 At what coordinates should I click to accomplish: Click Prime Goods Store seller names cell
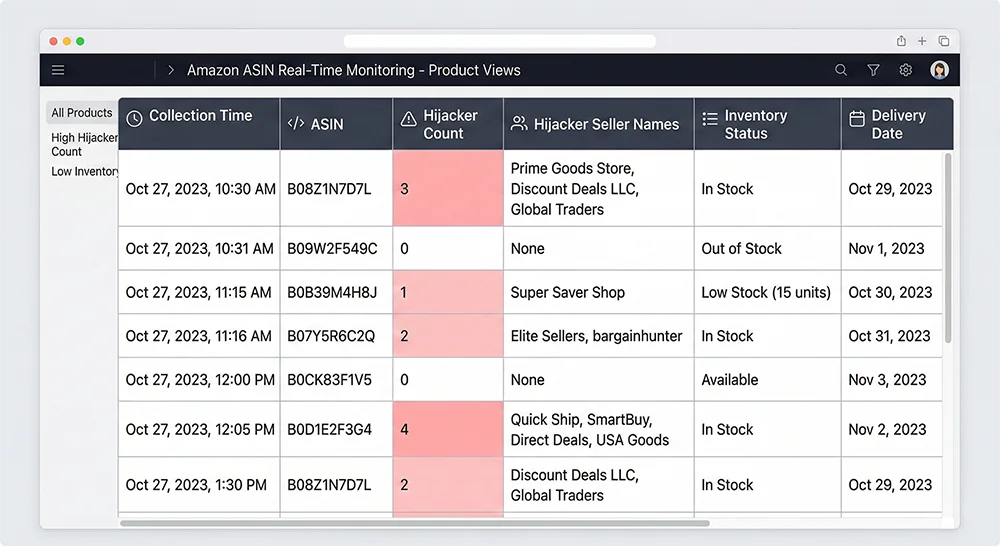pos(598,188)
